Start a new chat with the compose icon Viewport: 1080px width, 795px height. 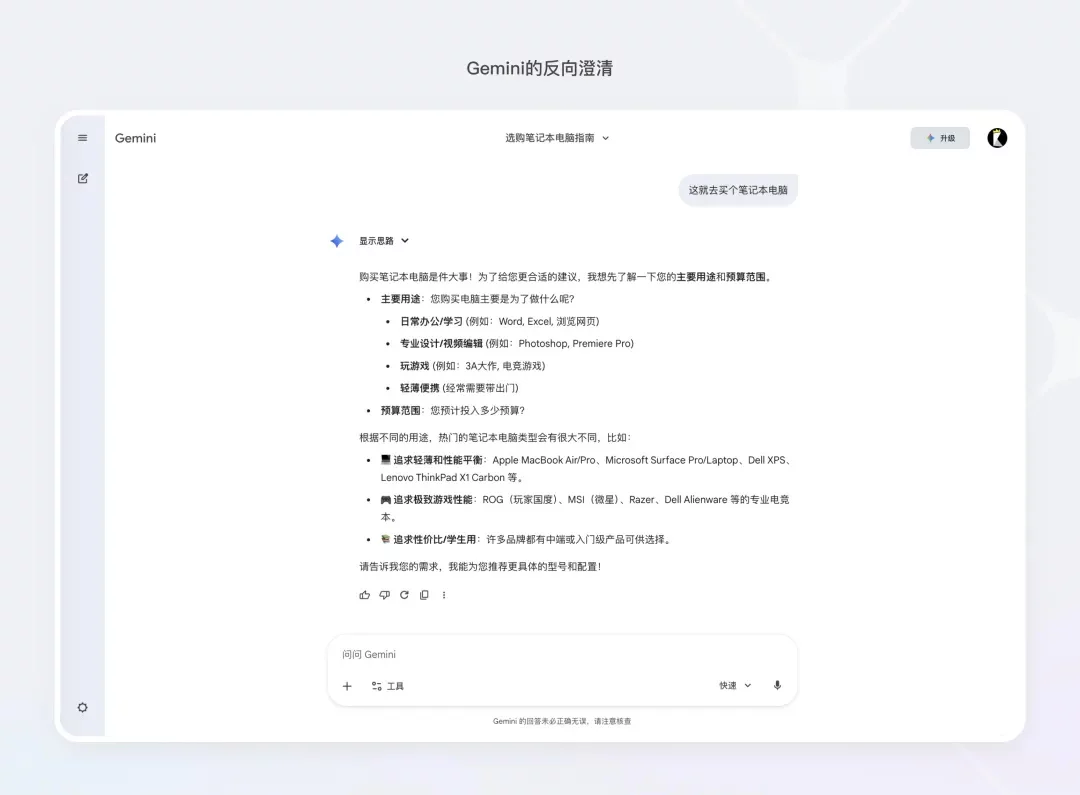click(82, 178)
